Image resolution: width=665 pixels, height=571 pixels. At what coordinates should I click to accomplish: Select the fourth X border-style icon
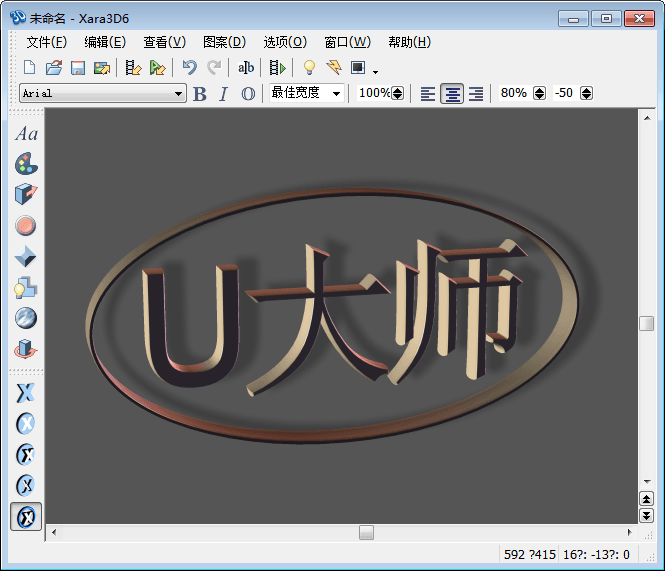26,485
